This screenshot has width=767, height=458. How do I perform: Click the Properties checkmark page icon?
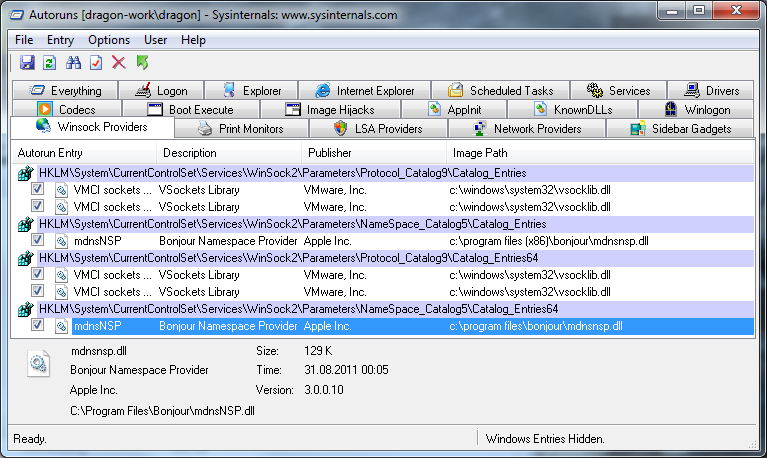point(96,63)
